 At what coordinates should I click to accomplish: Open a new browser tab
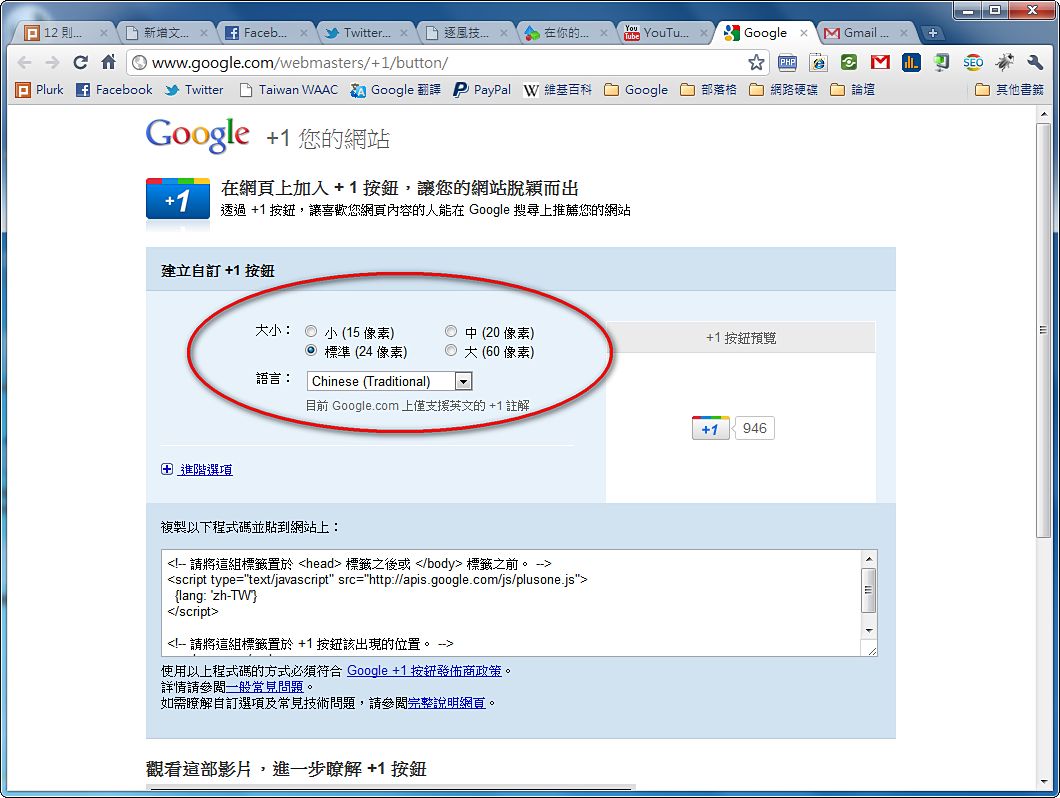[x=932, y=32]
